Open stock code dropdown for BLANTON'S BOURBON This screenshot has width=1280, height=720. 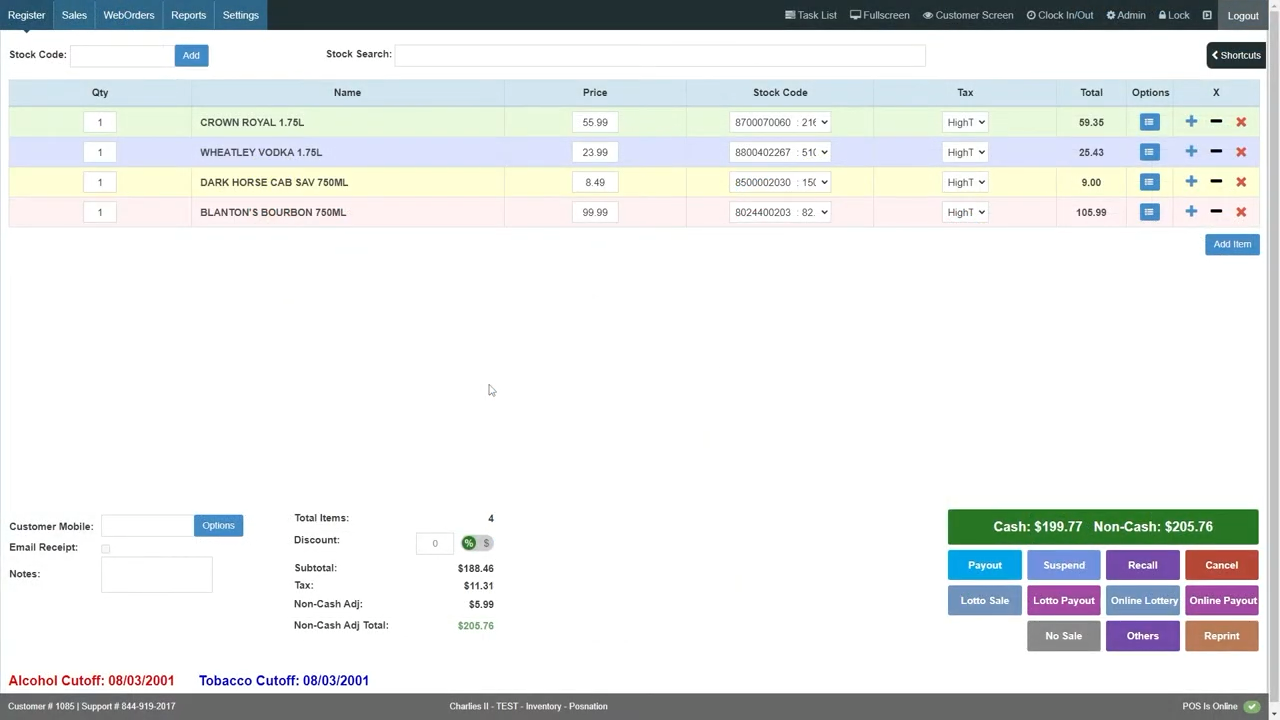(x=780, y=212)
